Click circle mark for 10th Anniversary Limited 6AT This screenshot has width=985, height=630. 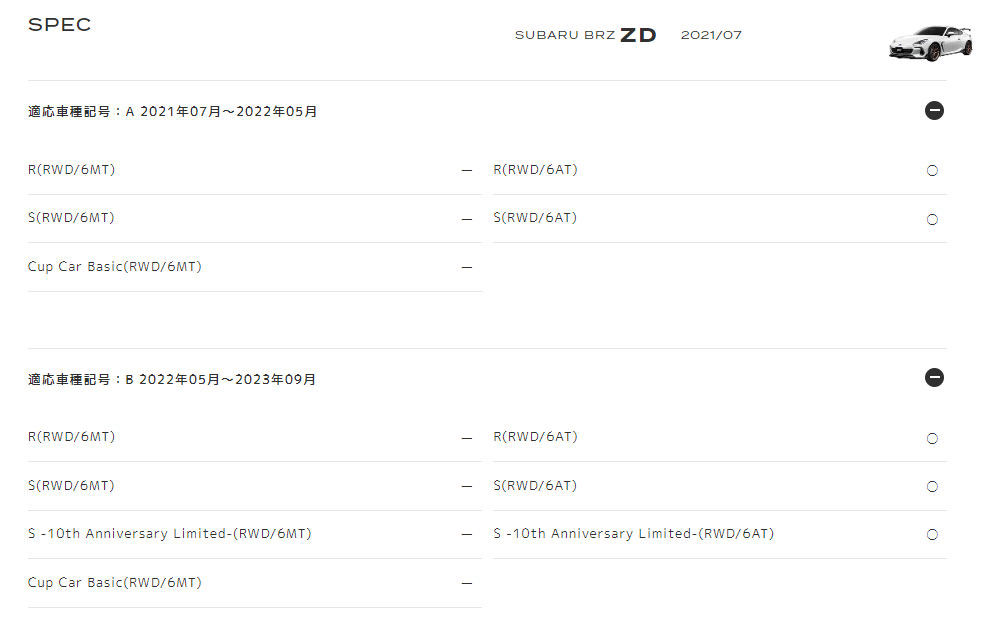932,535
